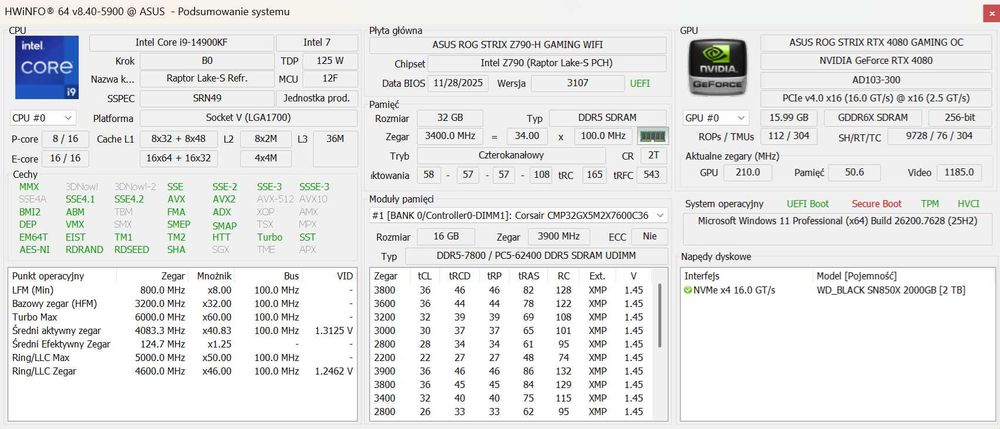Click the tRFC value 543
The height and width of the screenshot is (429, 1000).
(651, 175)
